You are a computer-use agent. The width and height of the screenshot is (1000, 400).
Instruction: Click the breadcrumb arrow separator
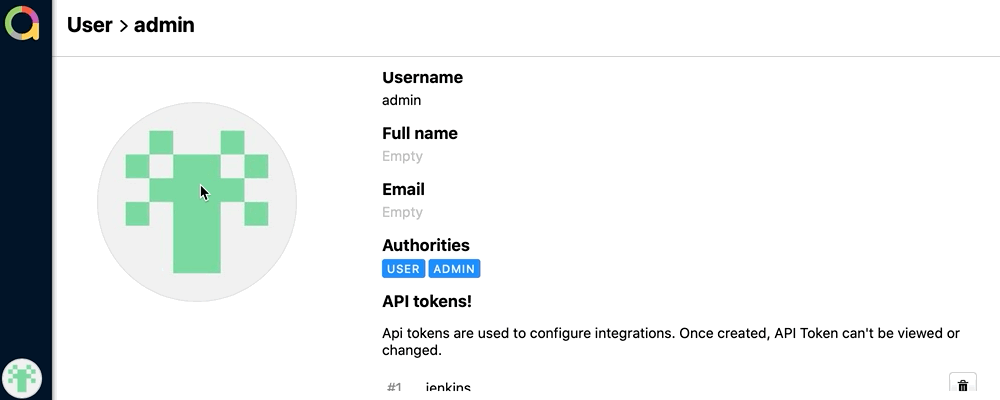(123, 26)
